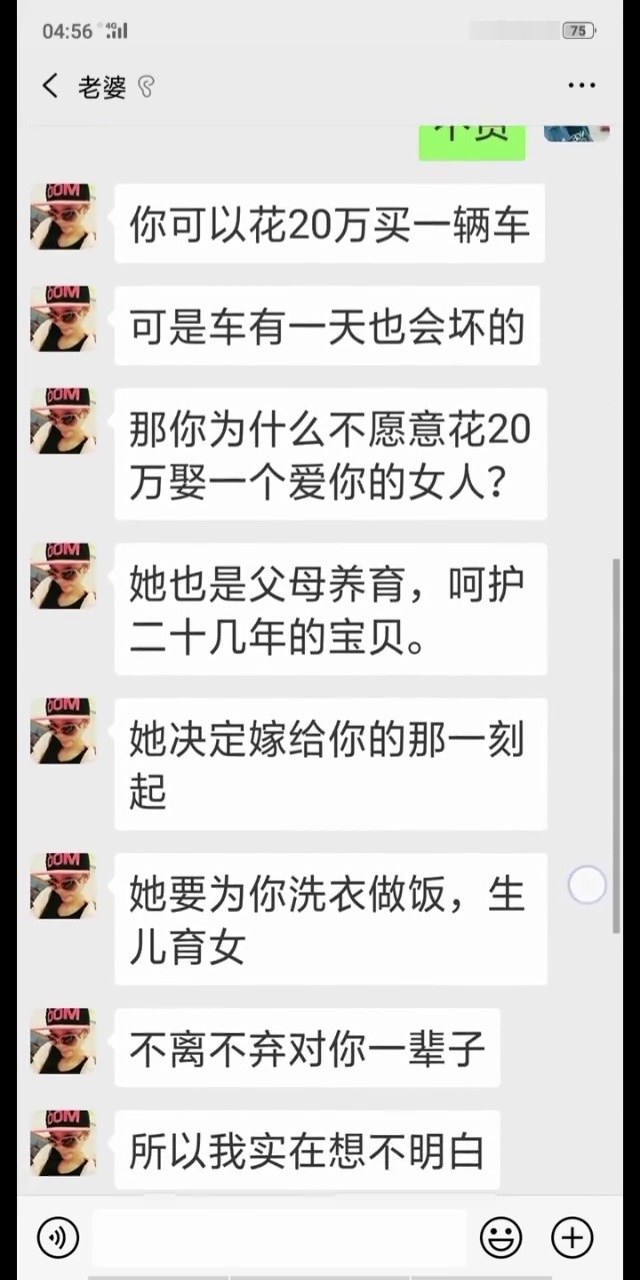The image size is (640, 1280).
Task: Tap the voice input icon
Action: pyautogui.click(x=58, y=1238)
